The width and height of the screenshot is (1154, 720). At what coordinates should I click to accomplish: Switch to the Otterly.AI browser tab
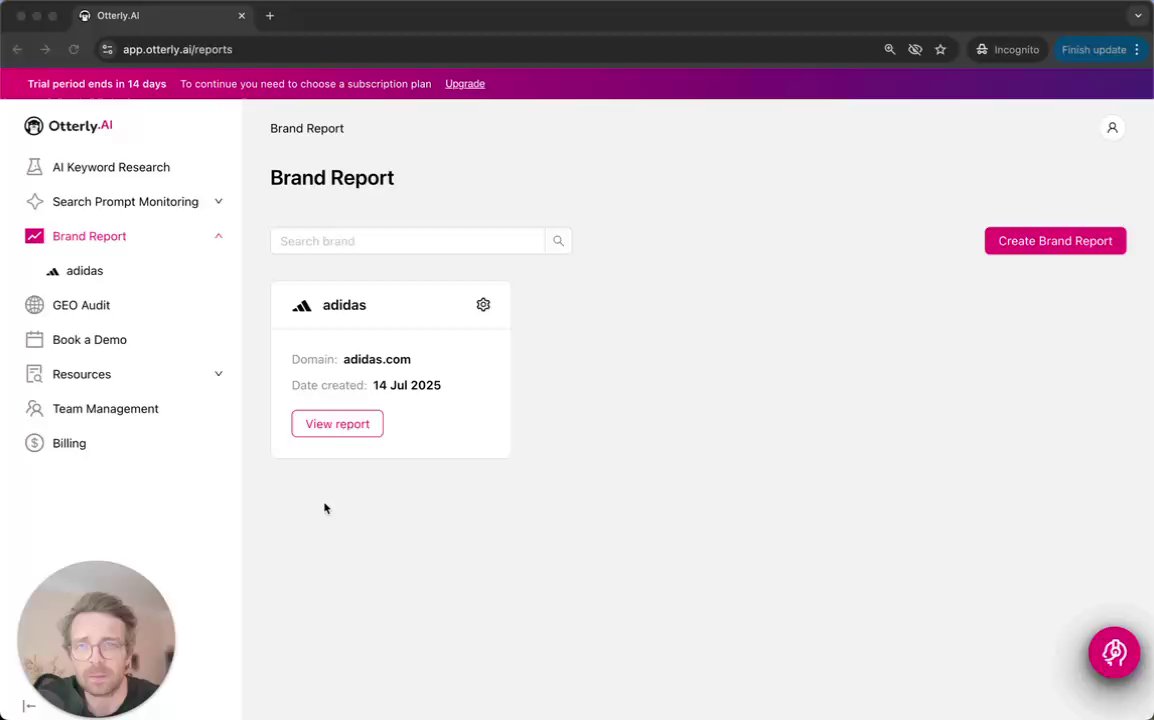pos(162,15)
